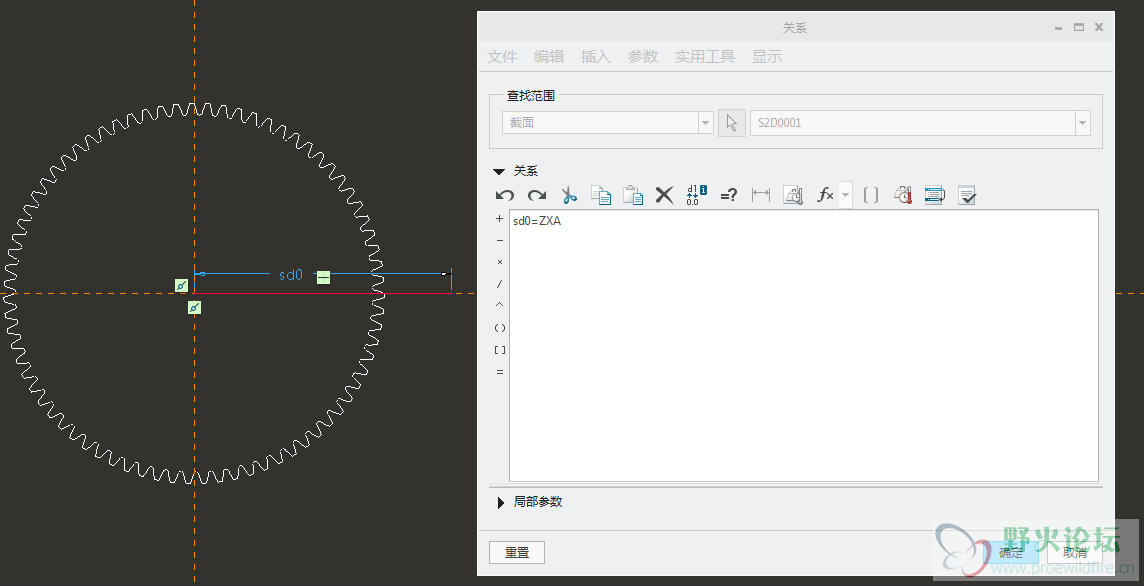Insert function using fx icon
This screenshot has height=586, width=1144.
point(825,195)
